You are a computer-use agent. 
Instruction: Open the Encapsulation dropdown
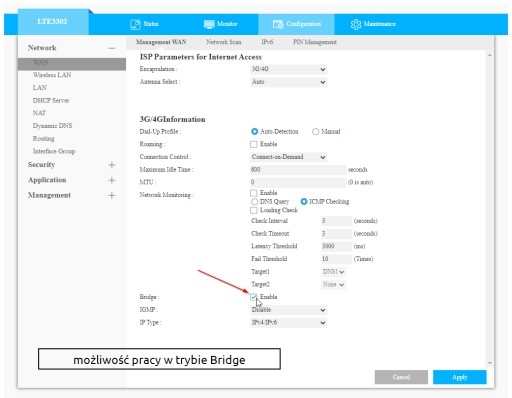288,69
